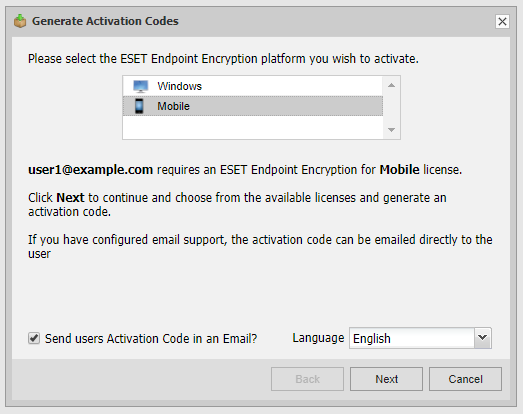Open the Language dropdown arrow
This screenshot has height=414, width=523.
coord(482,338)
